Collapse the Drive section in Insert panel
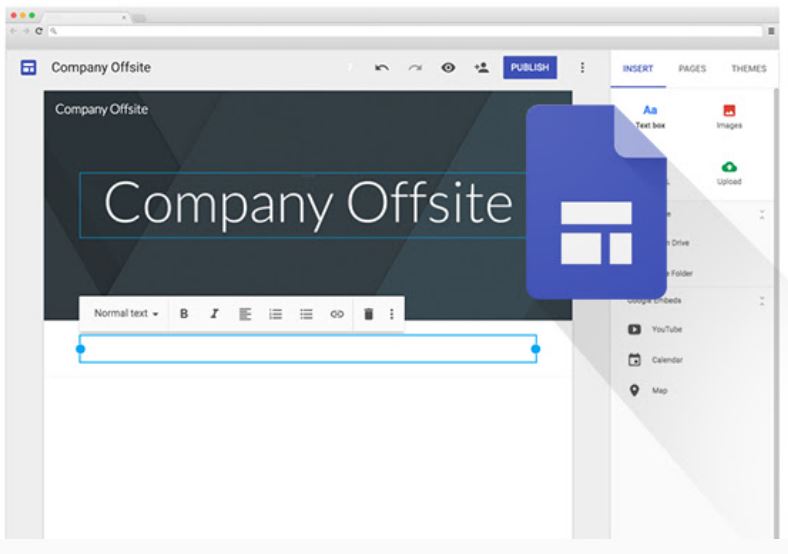 coord(762,215)
